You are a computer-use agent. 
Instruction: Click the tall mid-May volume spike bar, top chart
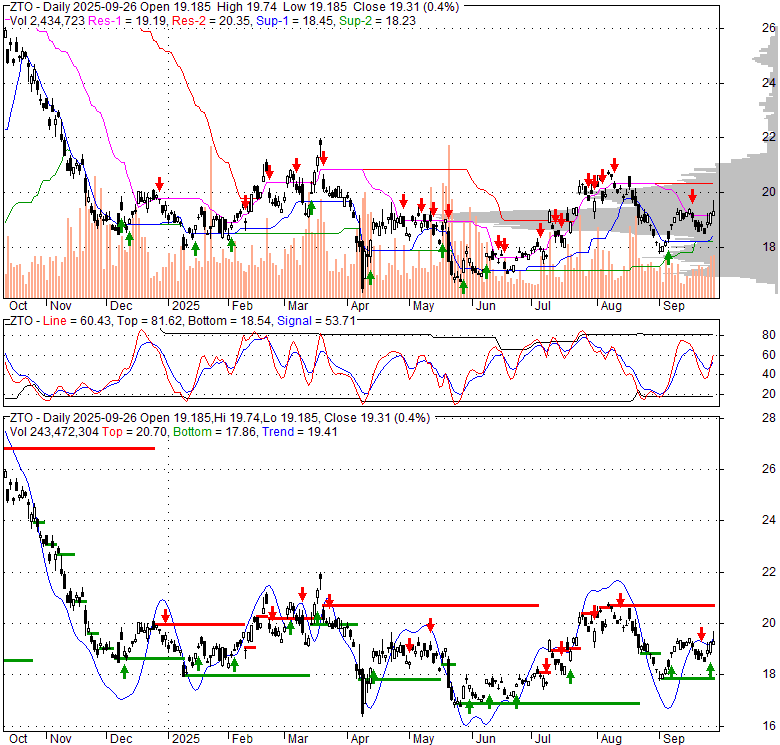pos(449,221)
